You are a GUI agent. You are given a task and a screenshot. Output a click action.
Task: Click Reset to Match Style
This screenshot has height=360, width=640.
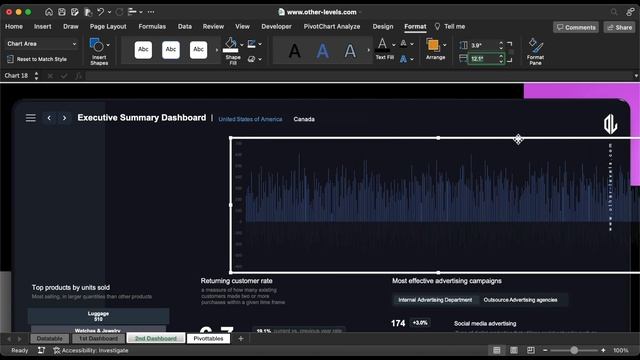(37, 59)
